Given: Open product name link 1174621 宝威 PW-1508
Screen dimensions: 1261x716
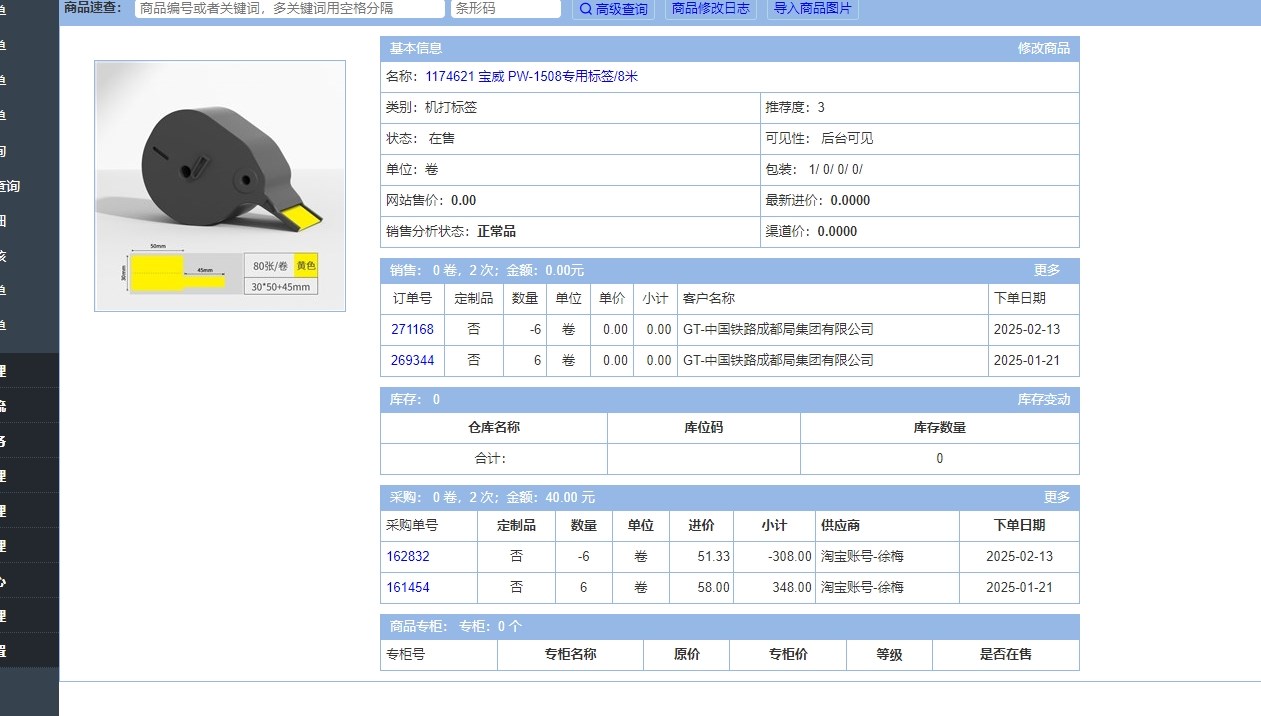Looking at the screenshot, I should click(x=531, y=76).
